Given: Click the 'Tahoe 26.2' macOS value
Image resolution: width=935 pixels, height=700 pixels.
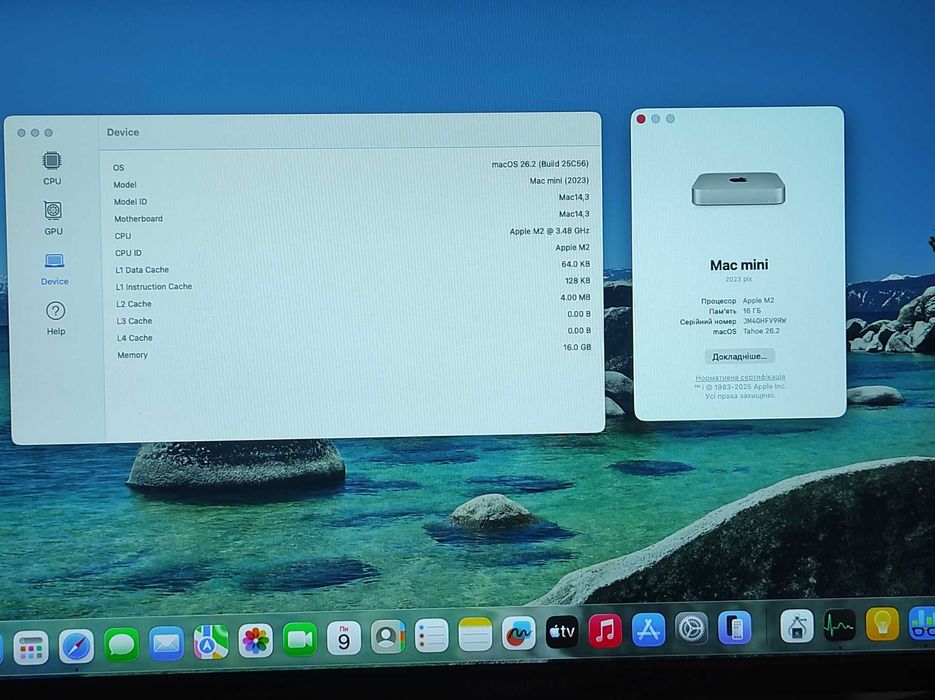Looking at the screenshot, I should pos(761,331).
